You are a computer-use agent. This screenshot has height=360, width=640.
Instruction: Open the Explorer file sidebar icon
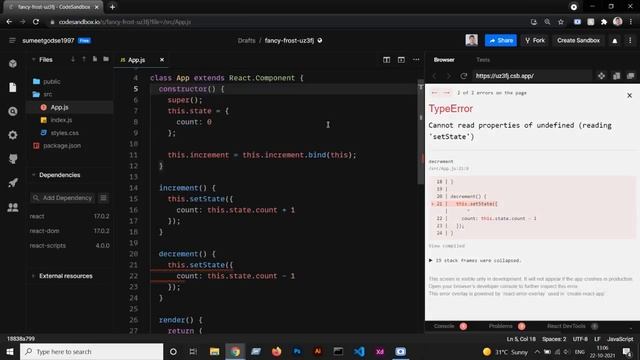13,87
